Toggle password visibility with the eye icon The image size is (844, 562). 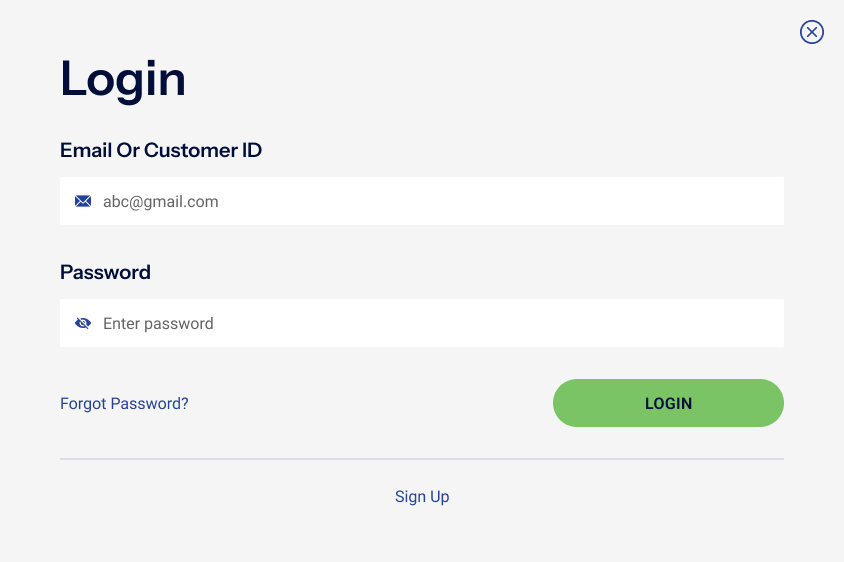83,324
